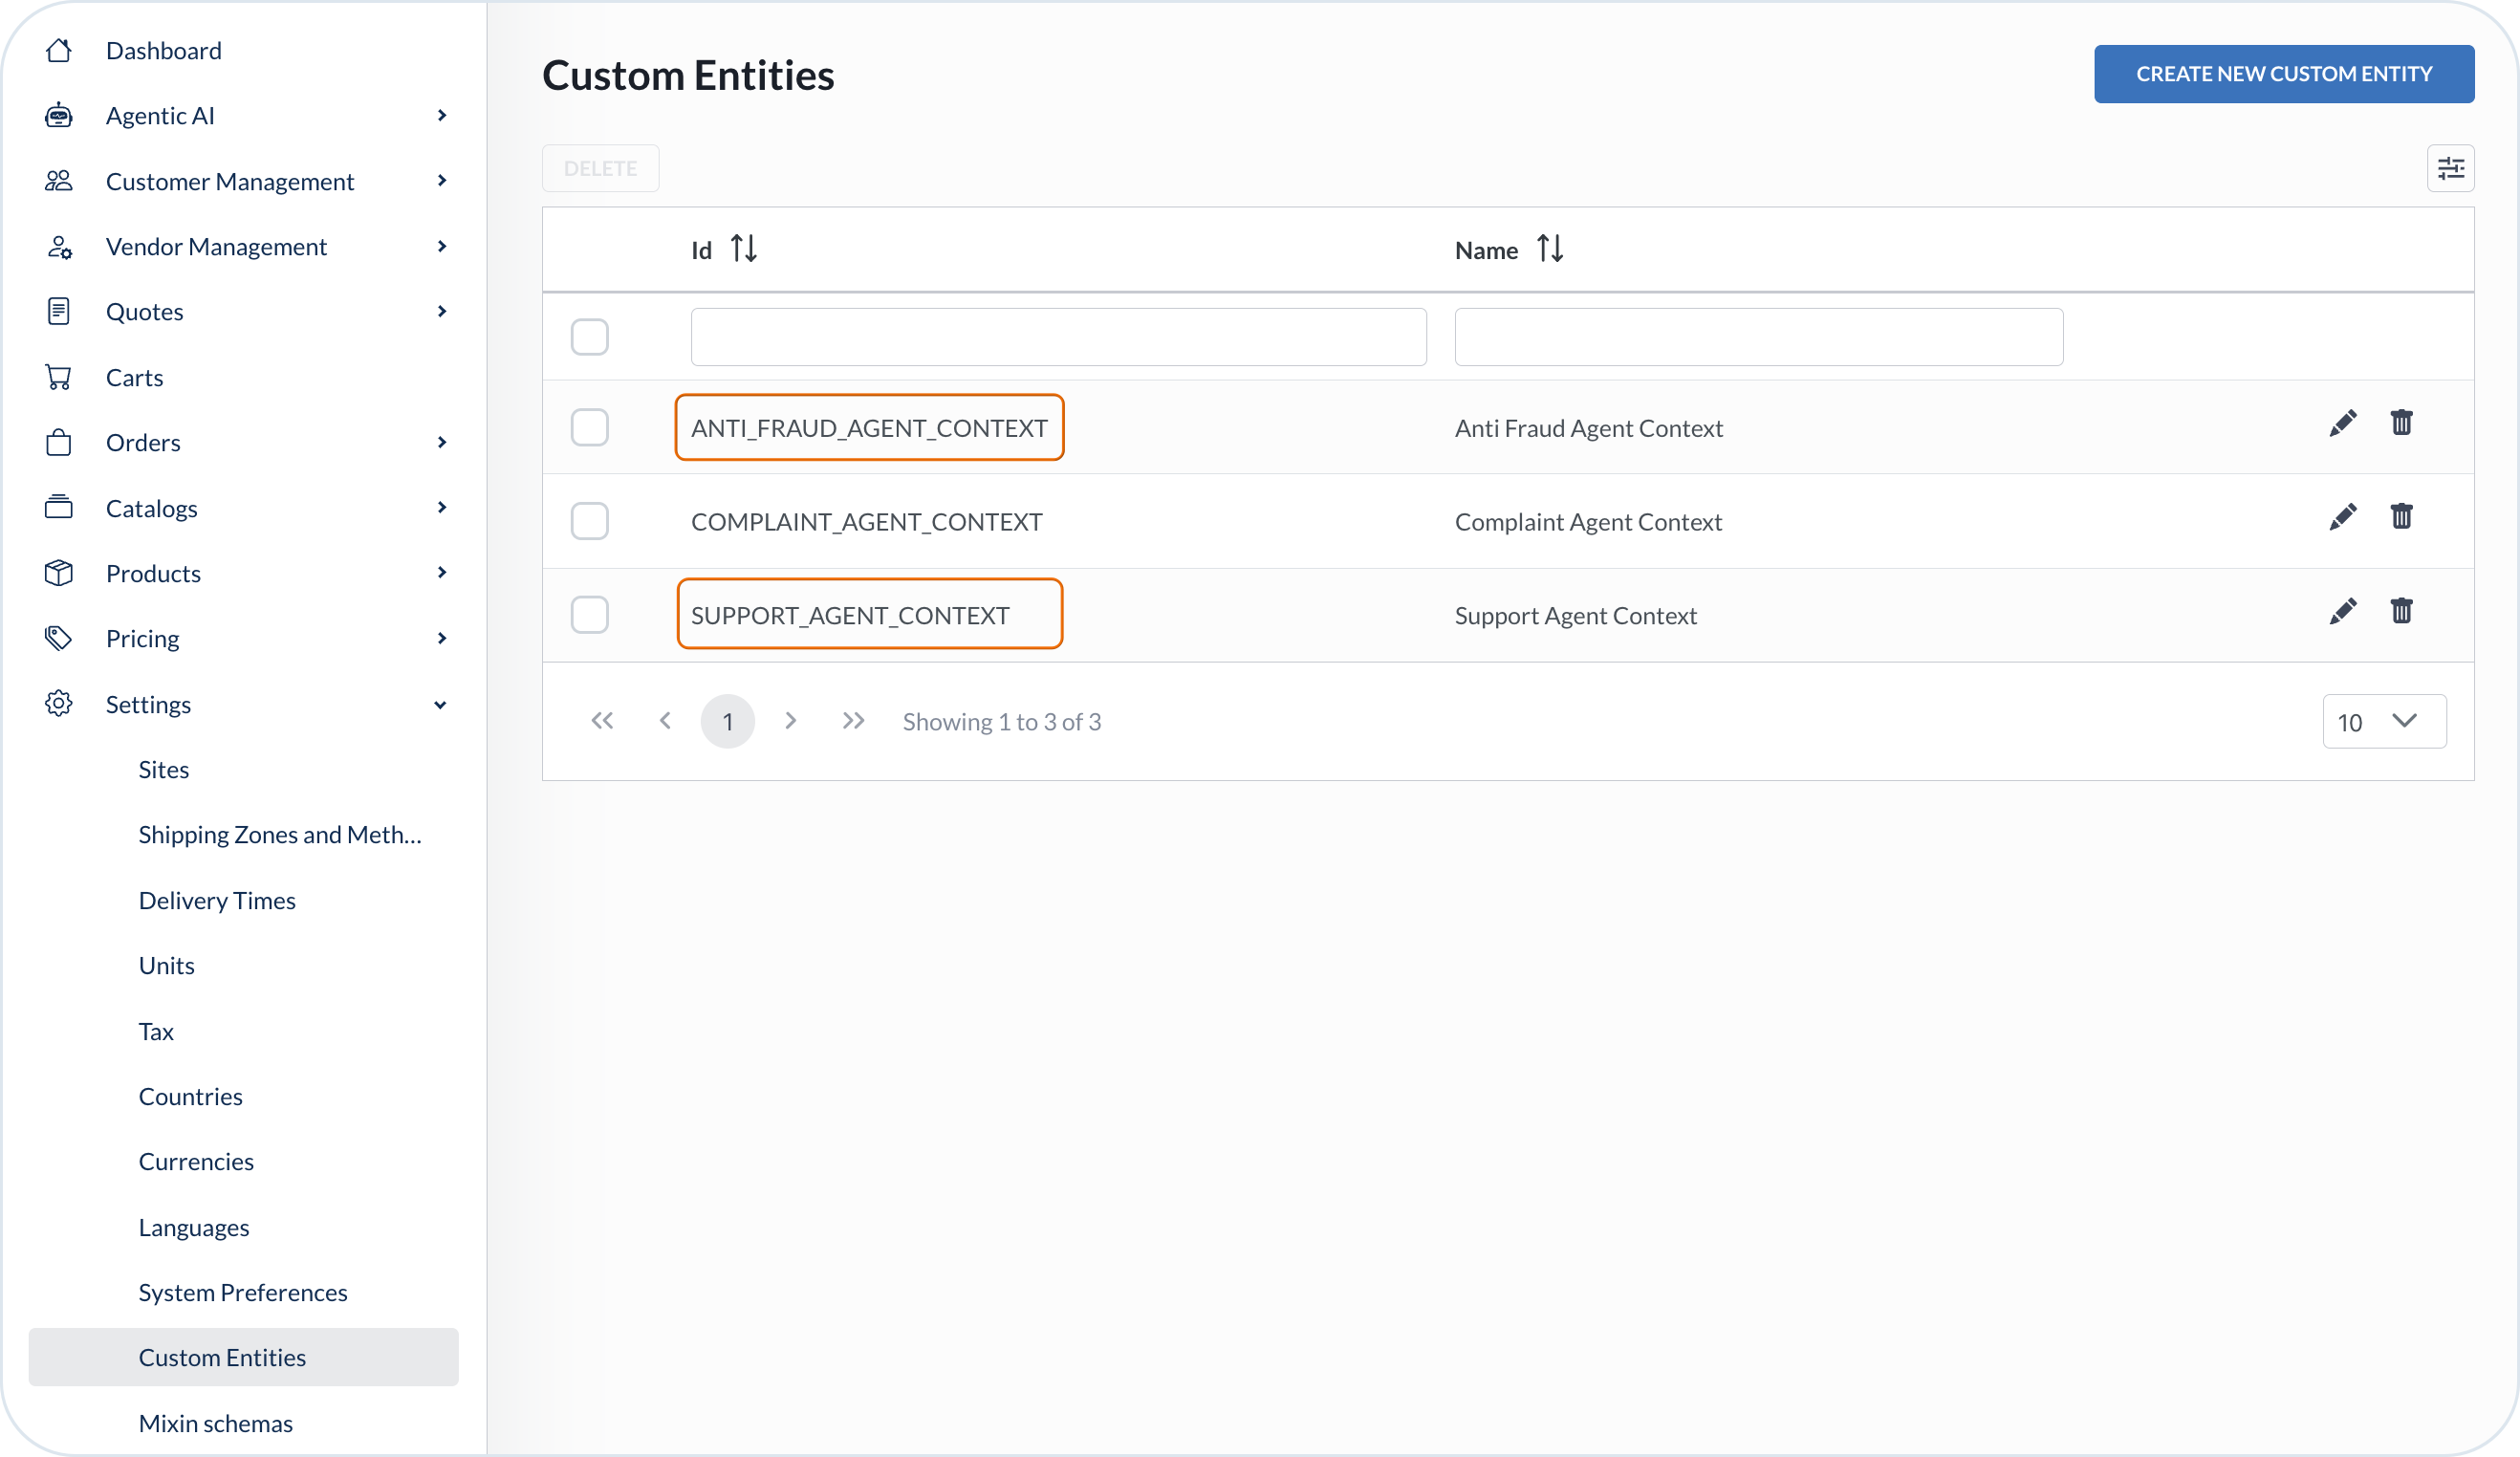Click the Id filter input field
This screenshot has height=1457, width=2520.
pos(1058,337)
